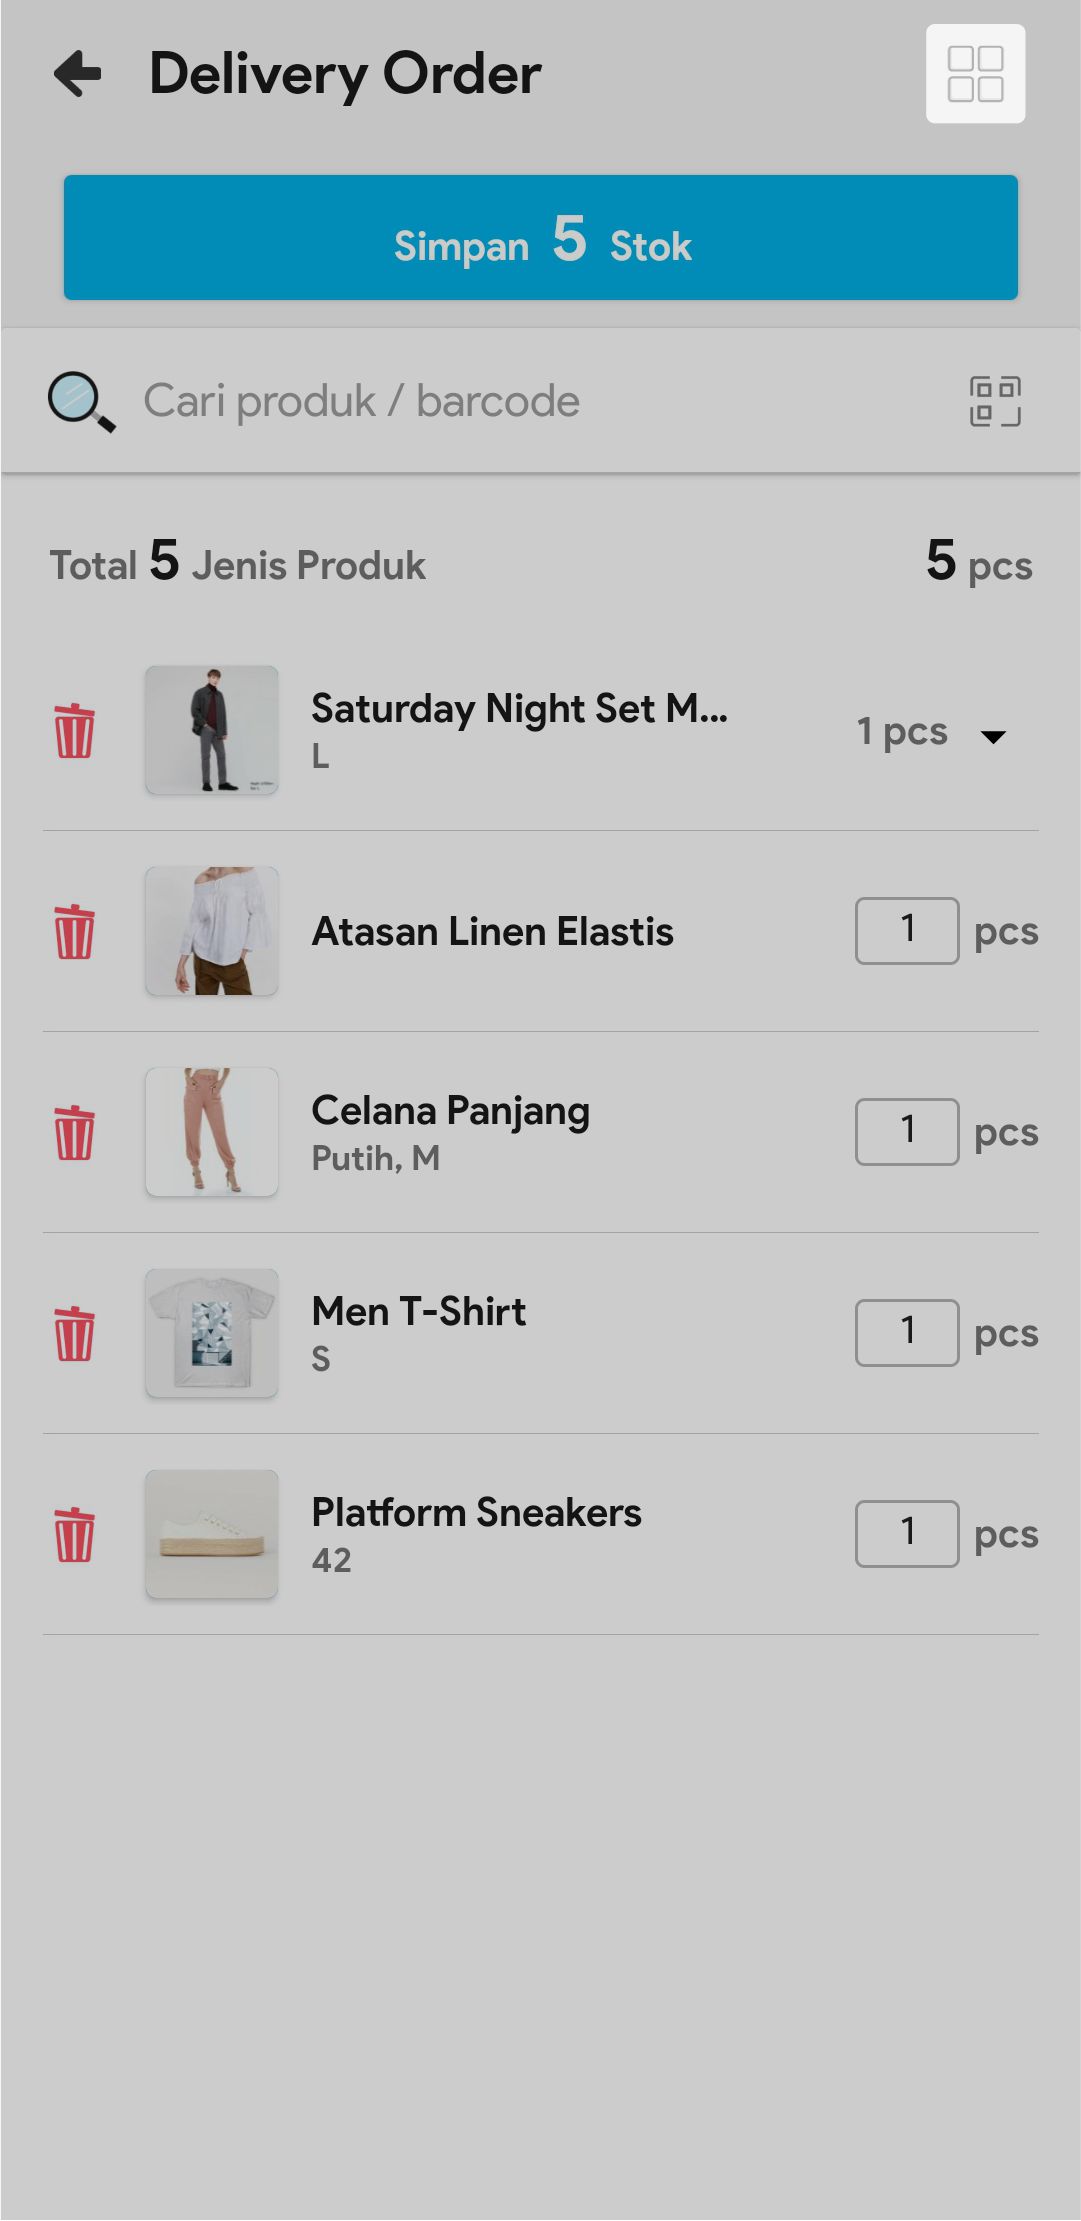Remove Atasan Linen Elastis with trash icon
This screenshot has height=2221, width=1081.
[x=74, y=932]
